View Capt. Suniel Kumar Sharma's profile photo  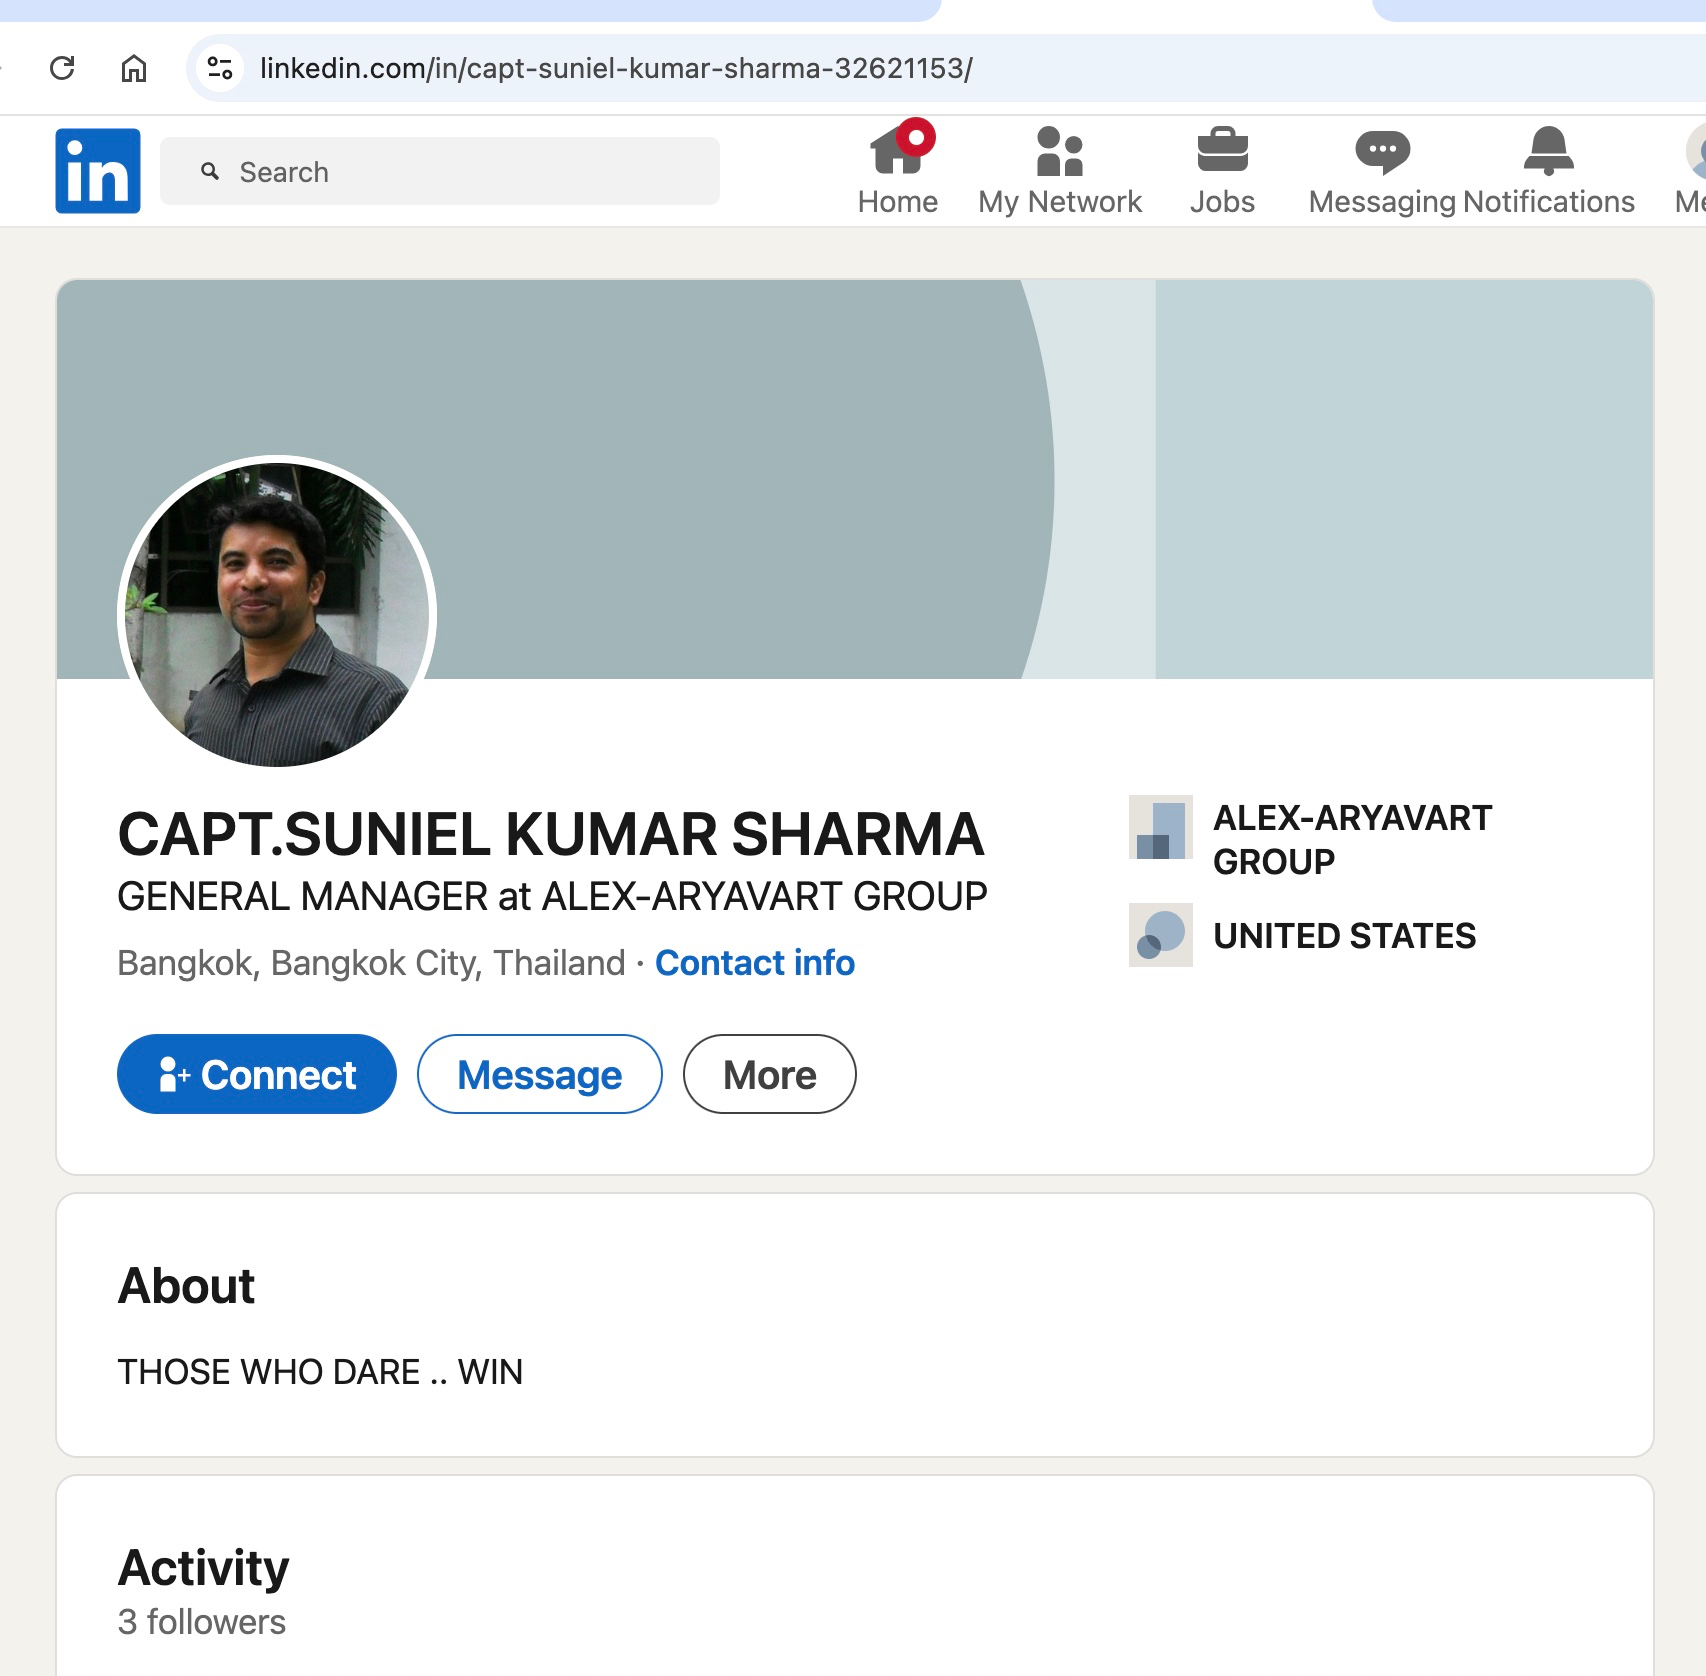pyautogui.click(x=277, y=614)
